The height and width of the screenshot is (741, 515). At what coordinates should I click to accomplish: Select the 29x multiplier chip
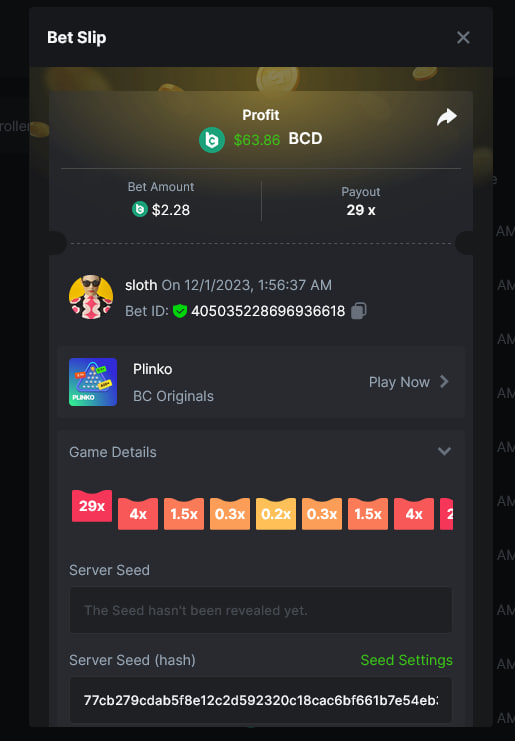tap(92, 506)
